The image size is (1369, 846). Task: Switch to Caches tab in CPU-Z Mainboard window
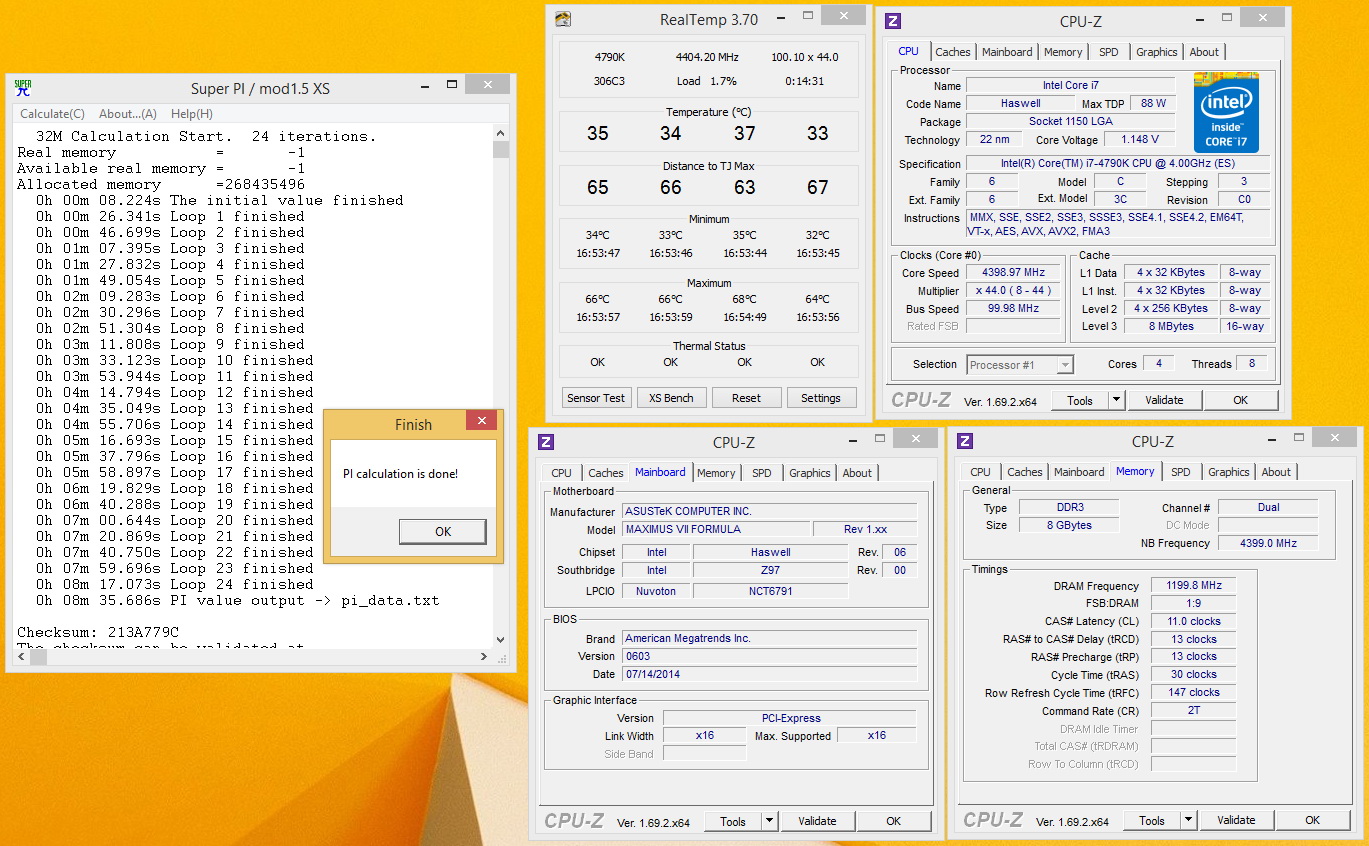coord(605,473)
